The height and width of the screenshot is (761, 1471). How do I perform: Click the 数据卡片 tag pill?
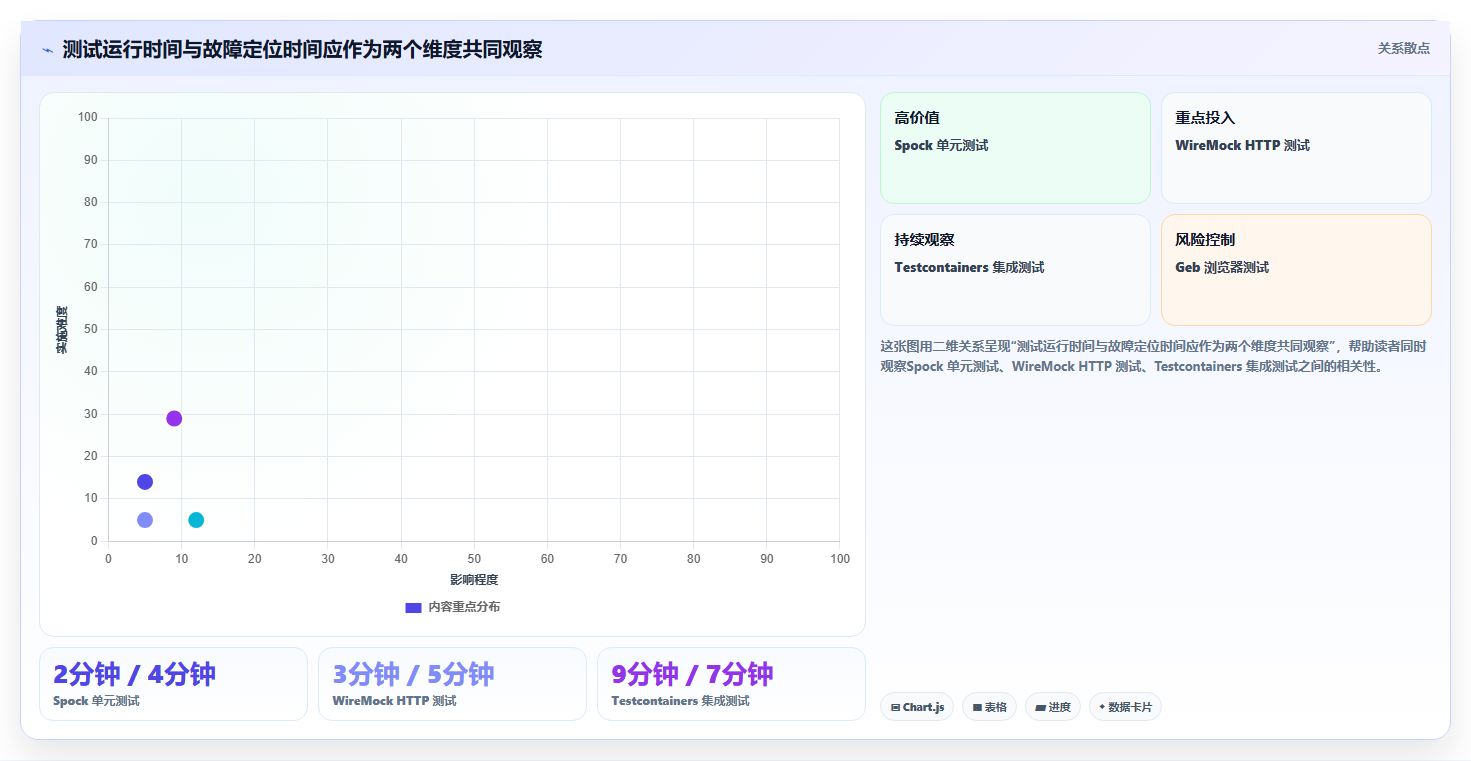tap(1125, 707)
